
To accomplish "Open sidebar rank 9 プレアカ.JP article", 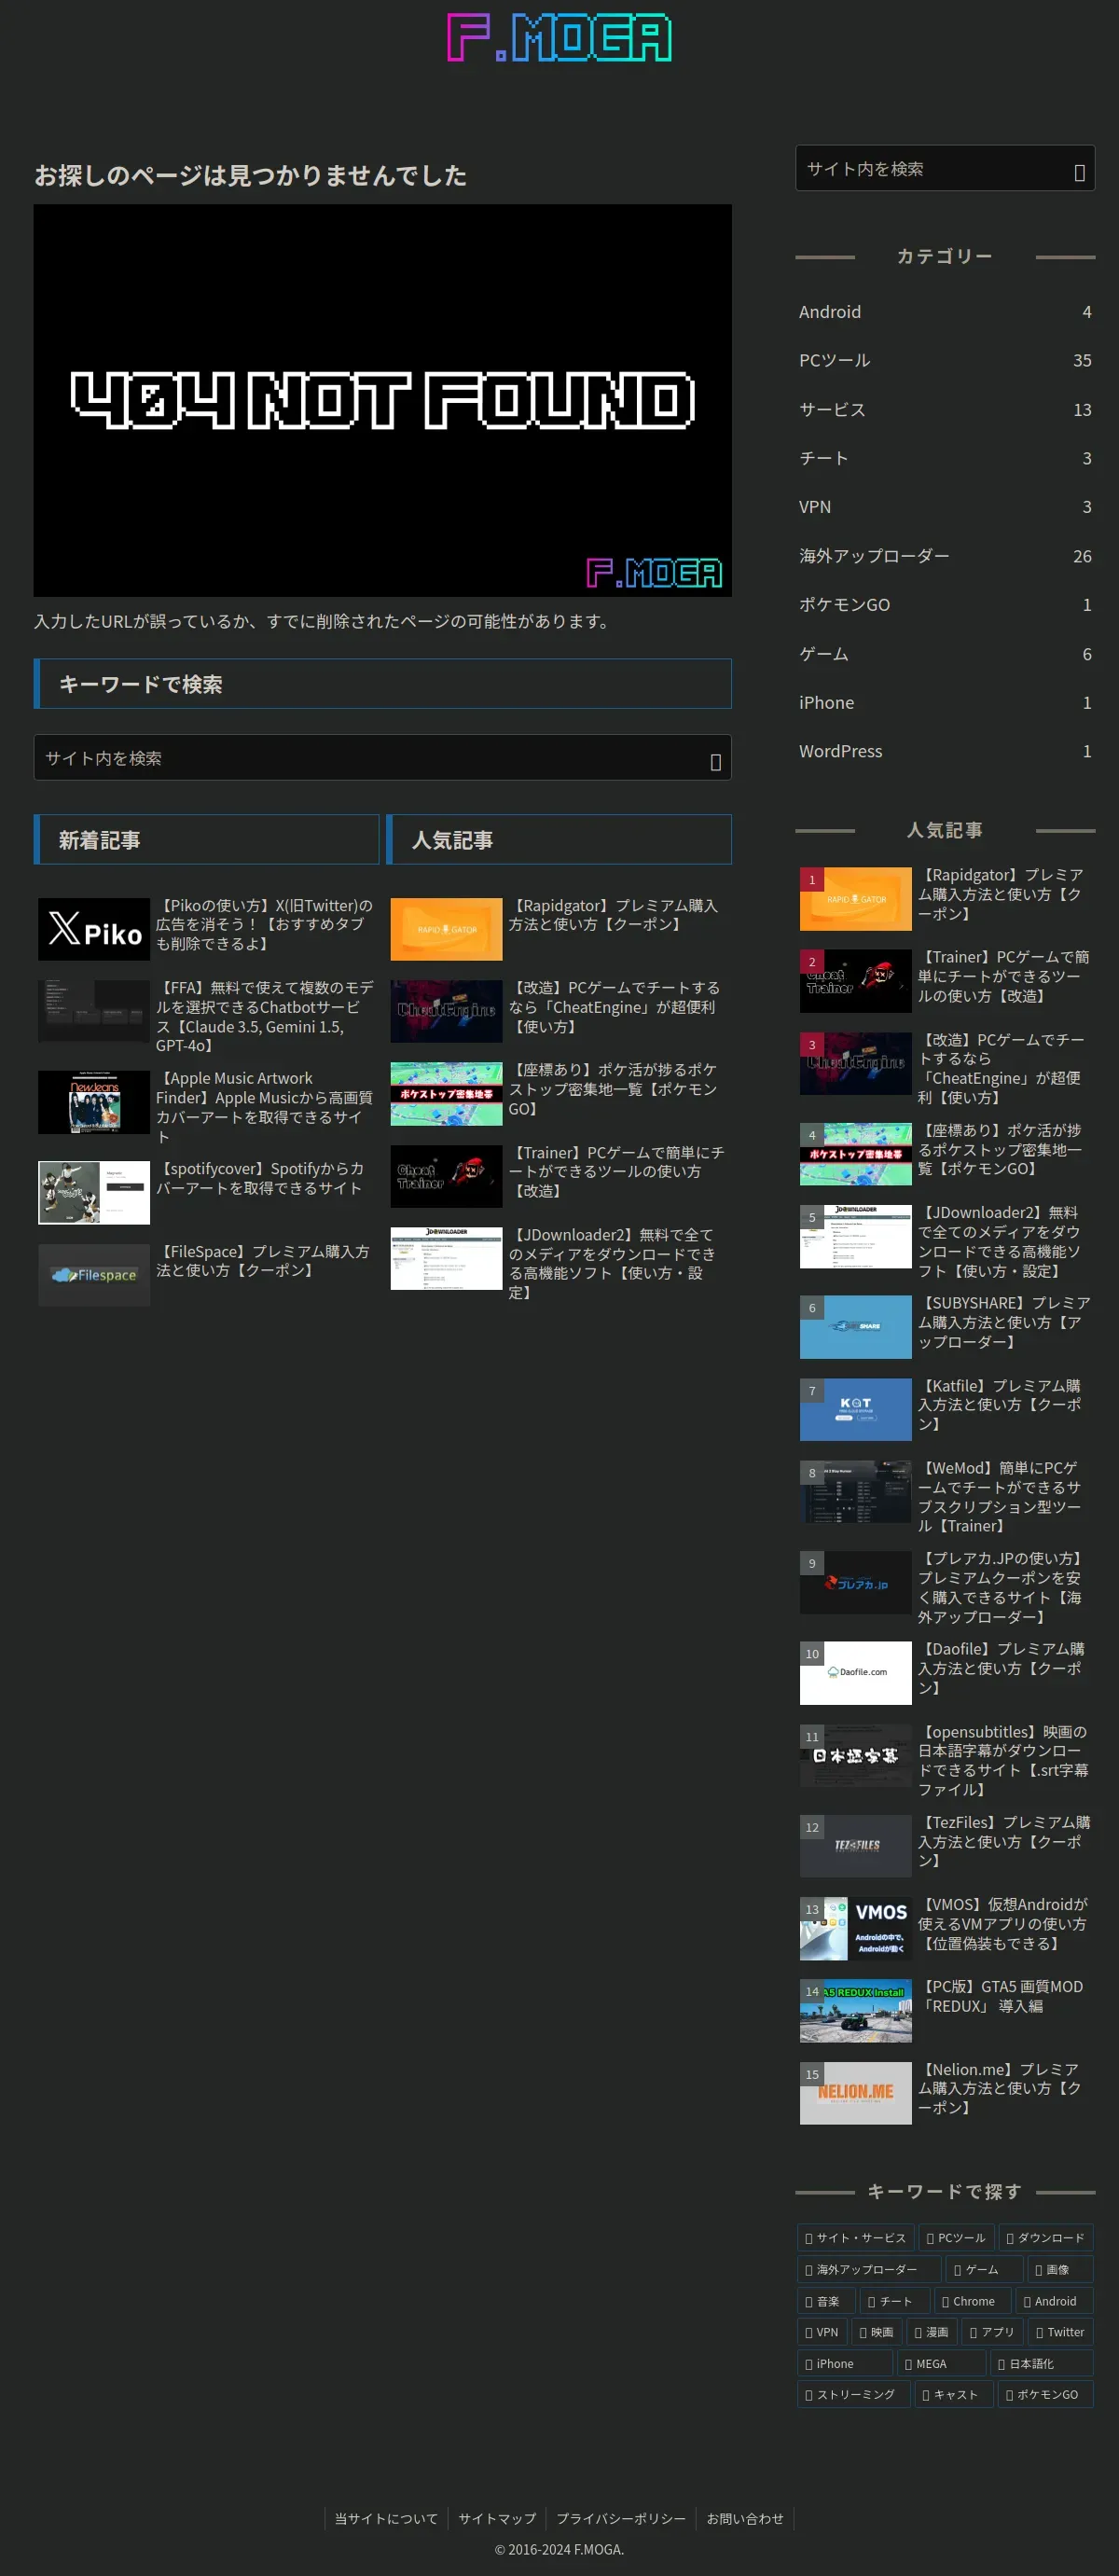I will click(x=945, y=1587).
